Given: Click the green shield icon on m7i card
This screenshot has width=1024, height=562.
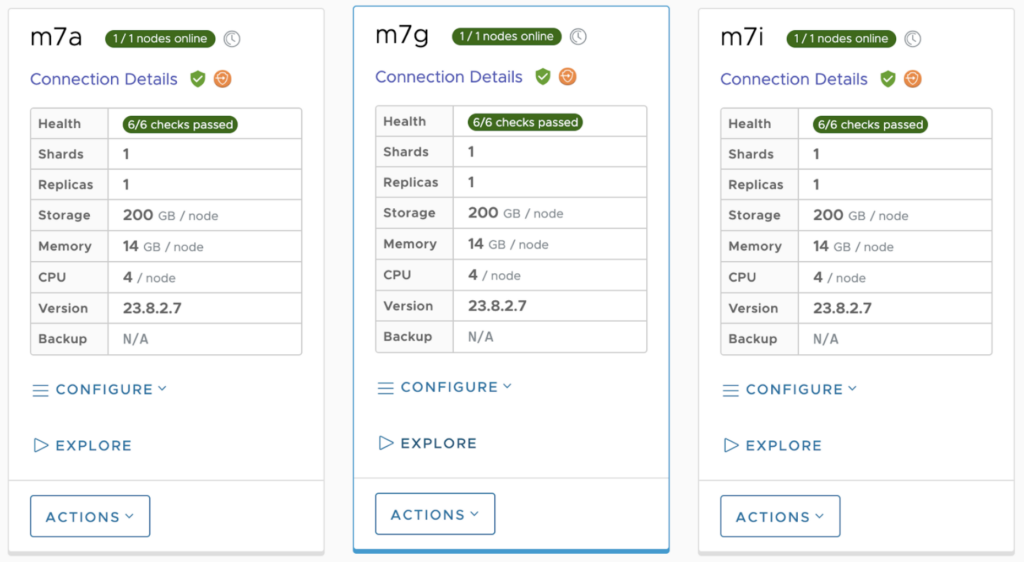Looking at the screenshot, I should [x=888, y=79].
